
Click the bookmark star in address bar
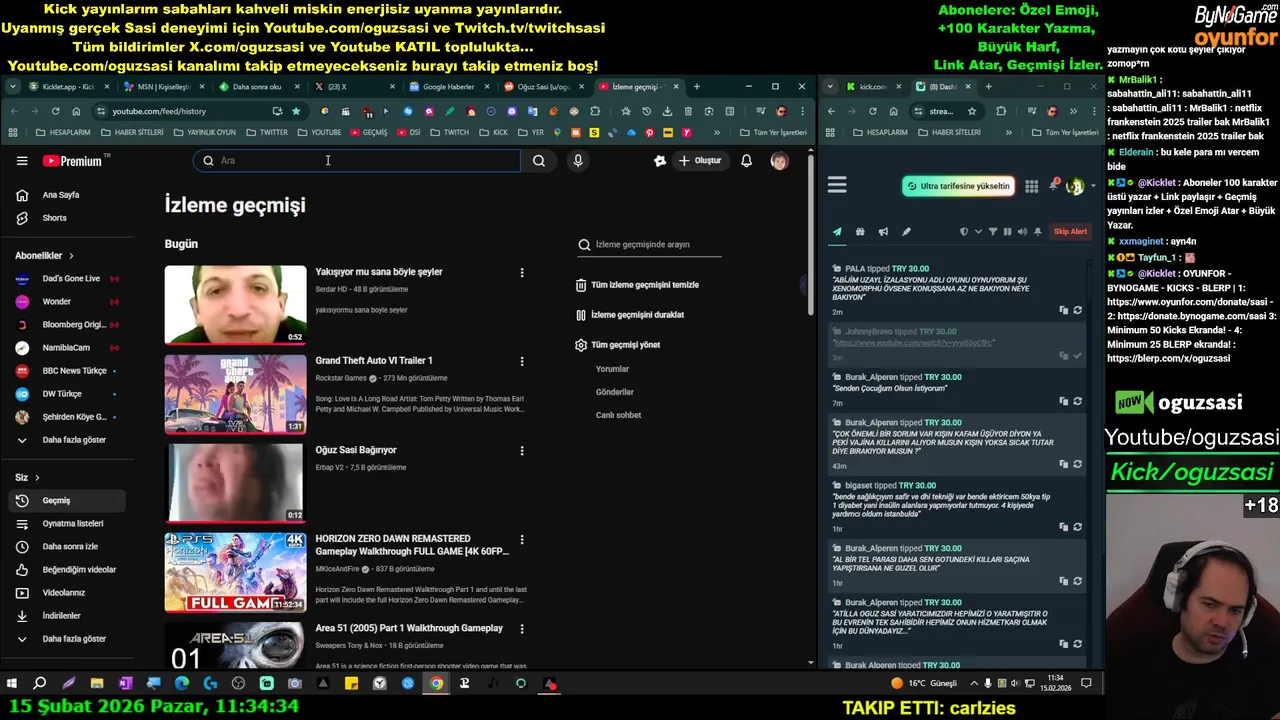[x=296, y=111]
